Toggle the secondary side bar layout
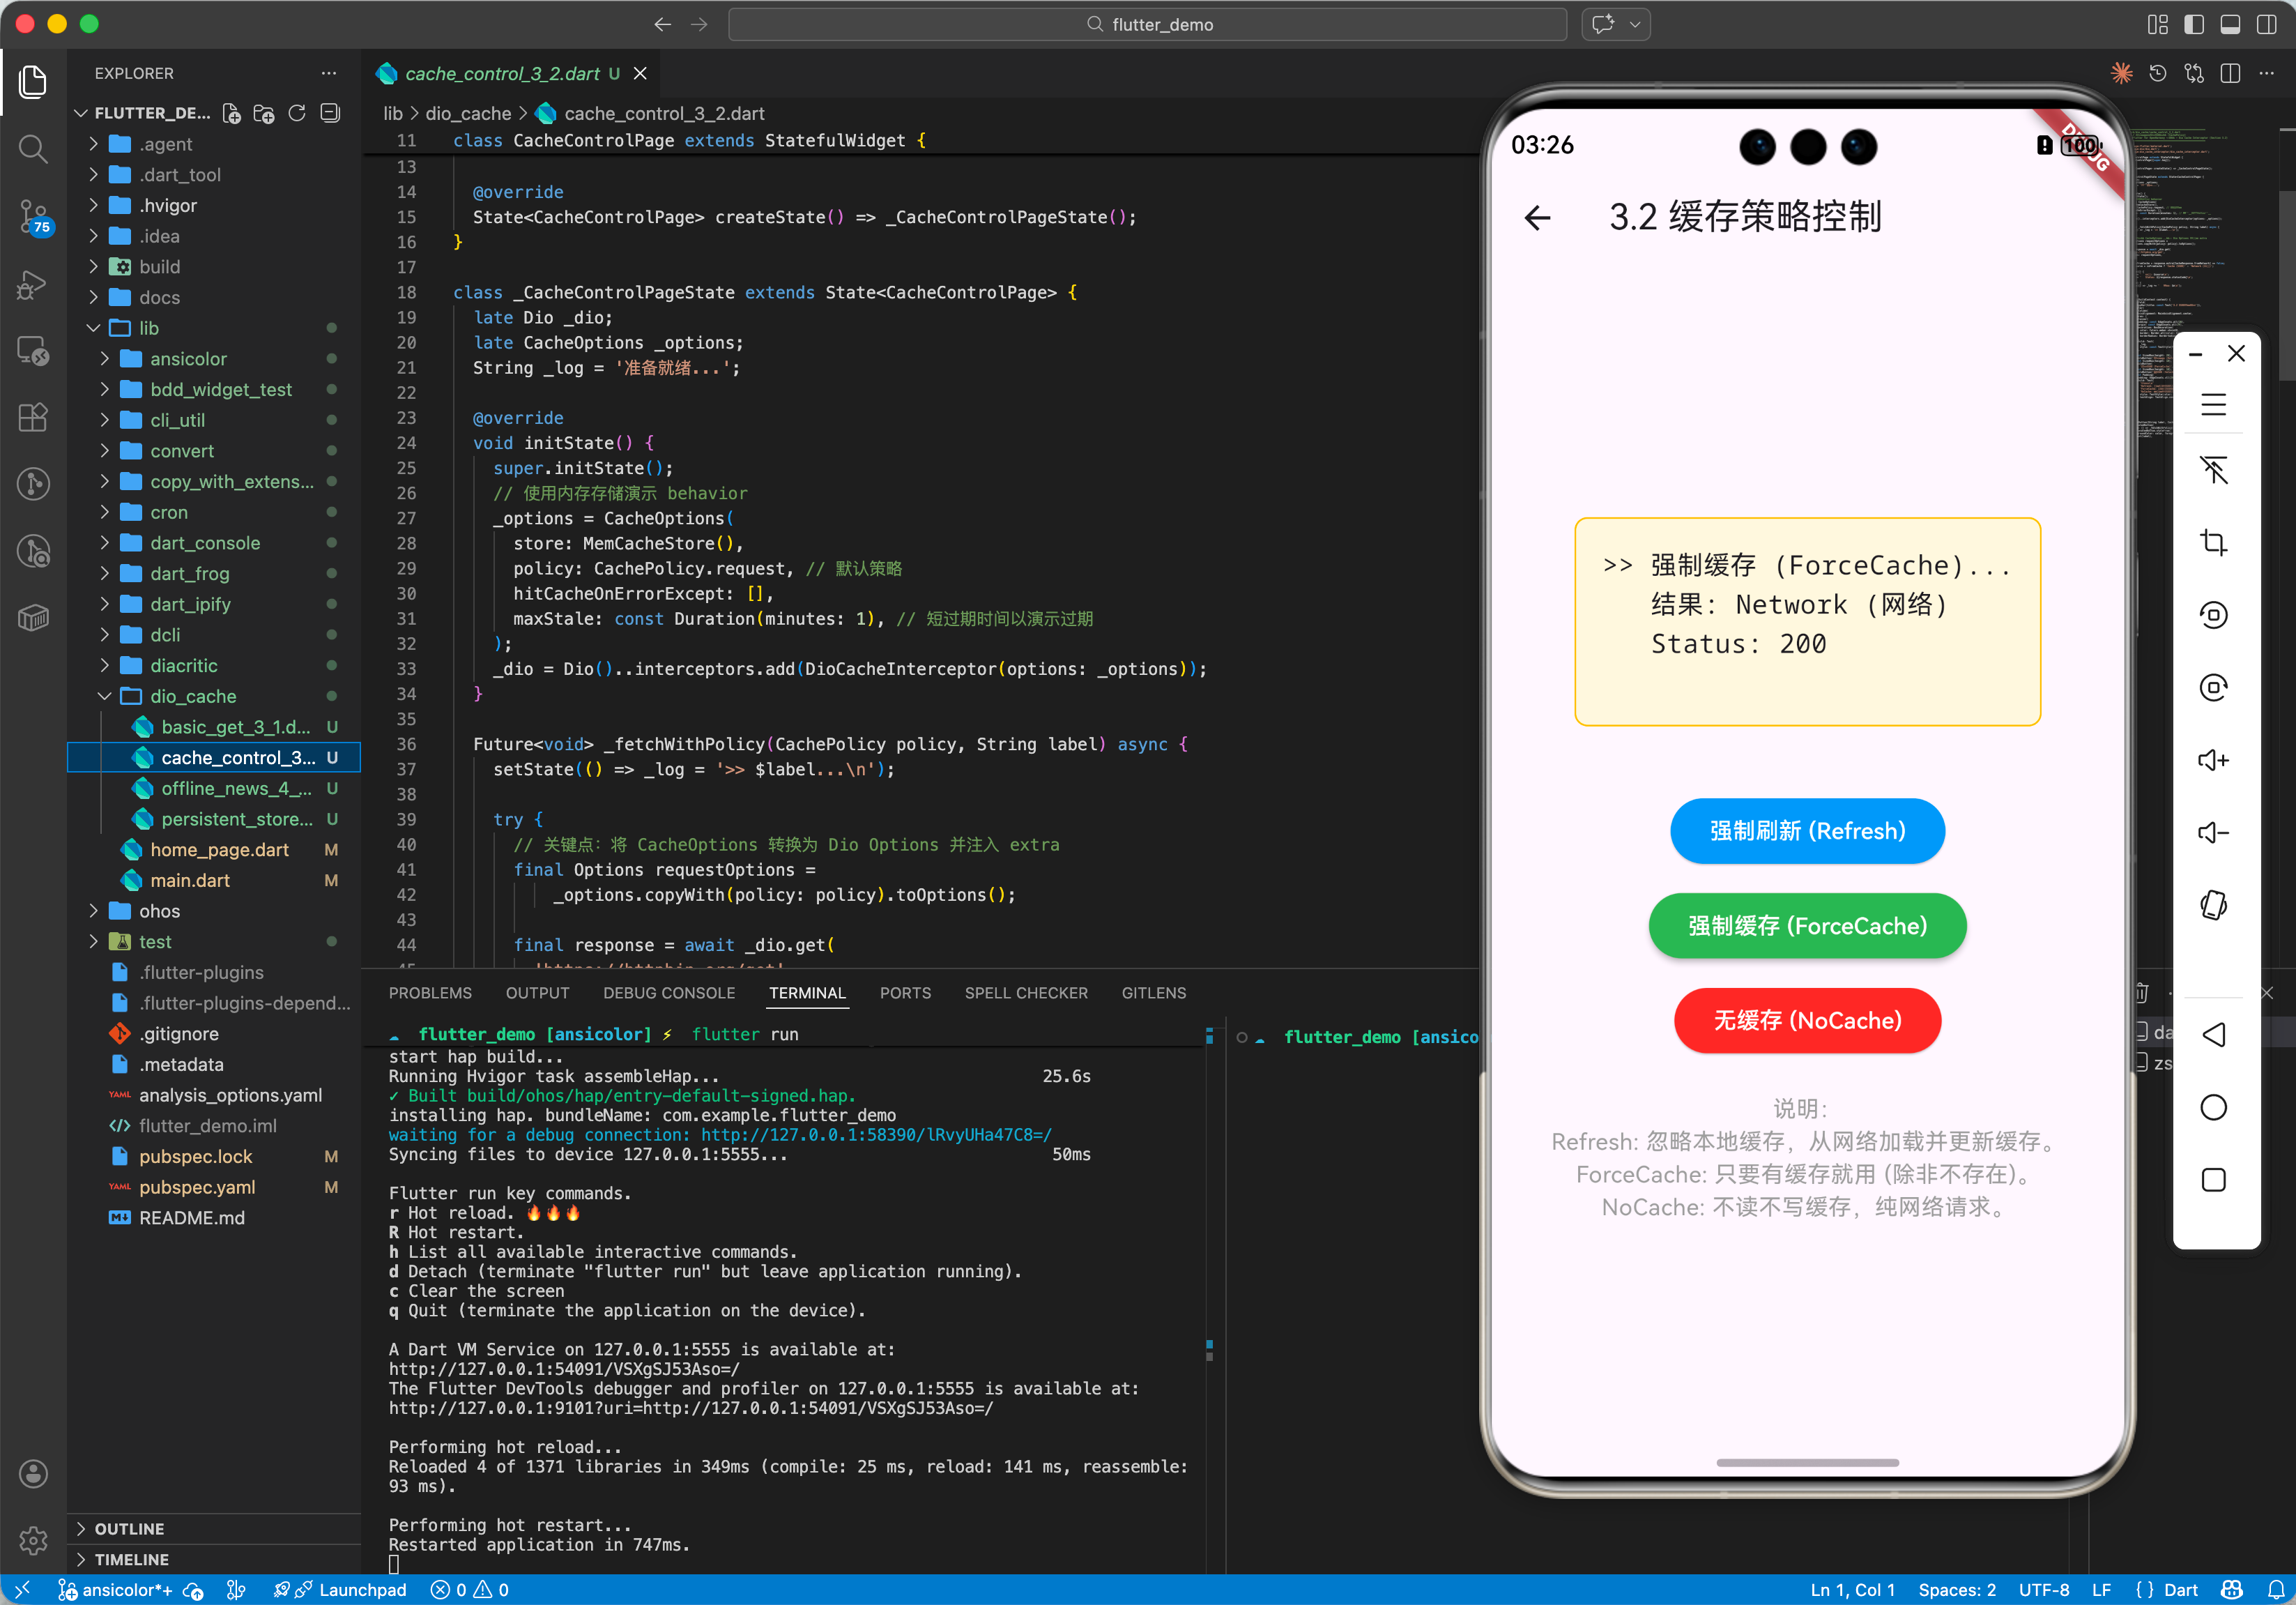Screen dimensions: 2296x1605 [x=2266, y=24]
